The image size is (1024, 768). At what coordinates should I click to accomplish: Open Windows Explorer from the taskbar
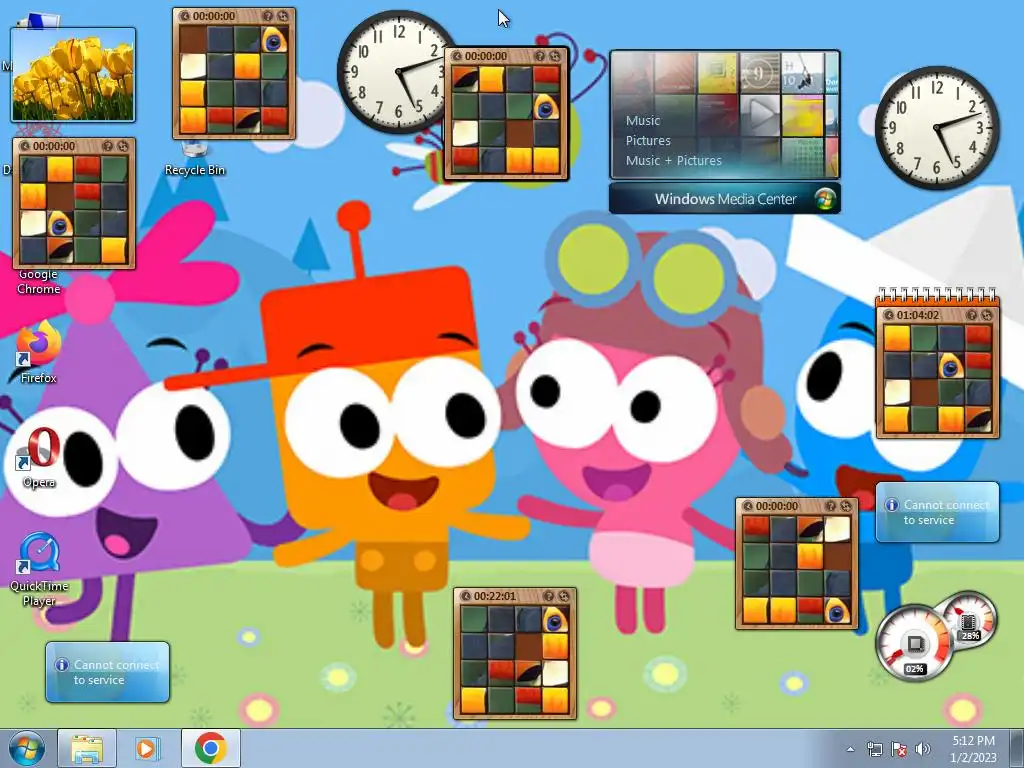87,749
